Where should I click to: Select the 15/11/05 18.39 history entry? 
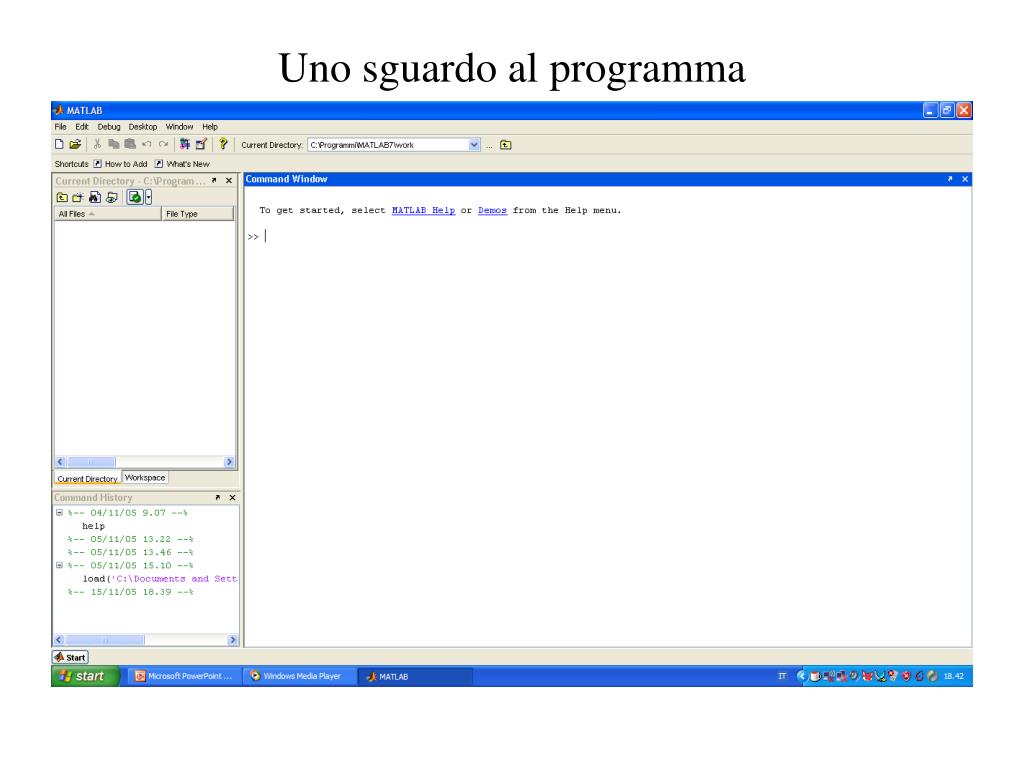click(131, 592)
